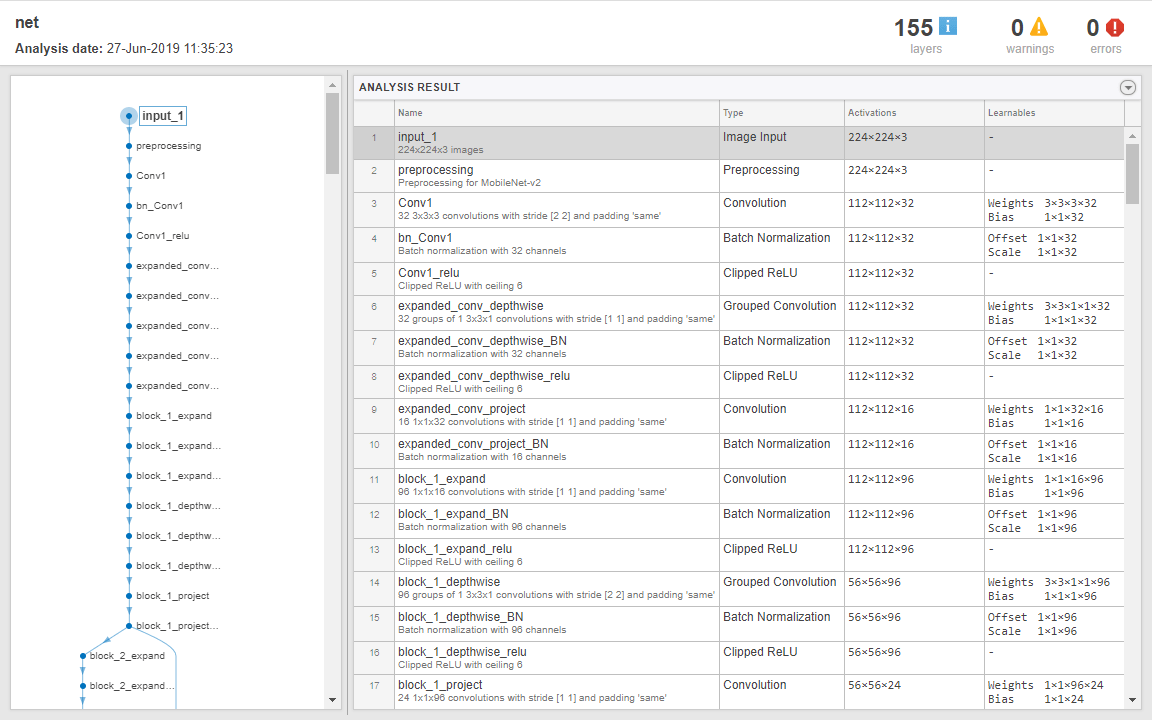Click the yellow warnings triangle icon
Screen dimensions: 1152x720
pos(1039,26)
